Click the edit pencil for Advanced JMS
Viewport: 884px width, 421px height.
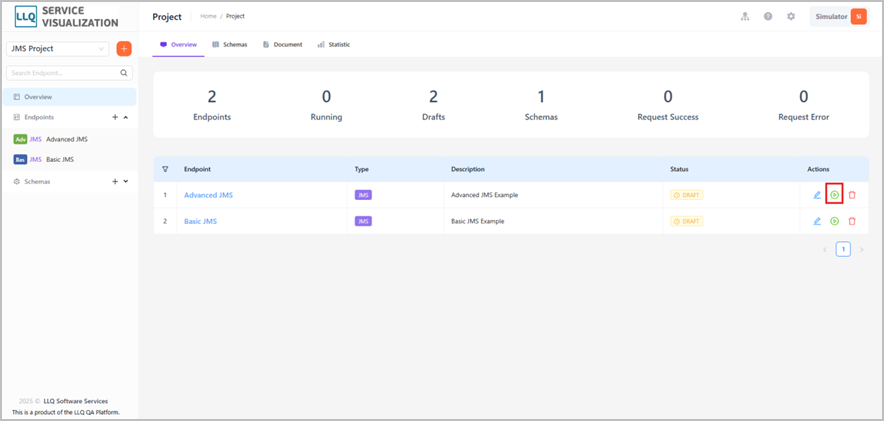pos(817,195)
